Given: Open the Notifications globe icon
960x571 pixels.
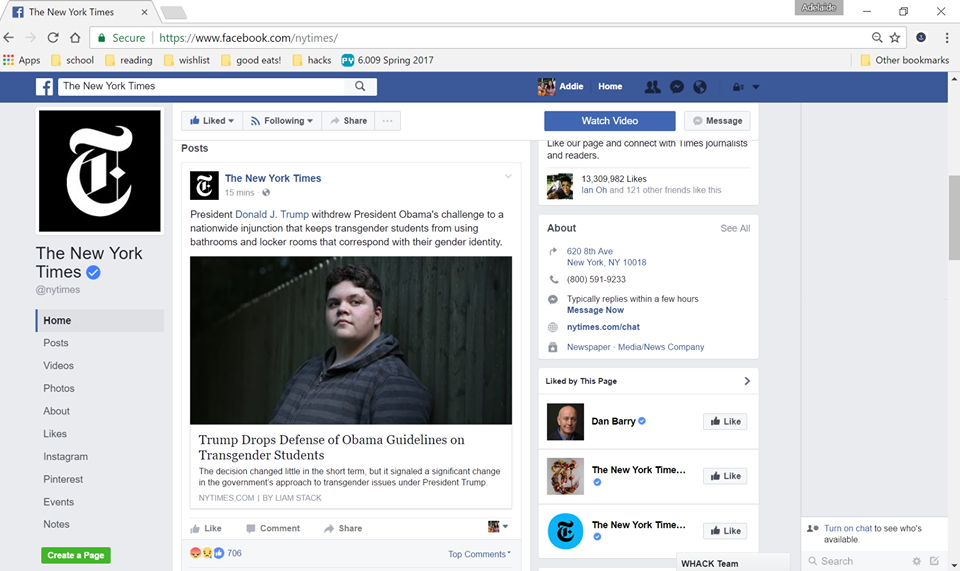Looking at the screenshot, I should click(x=700, y=87).
